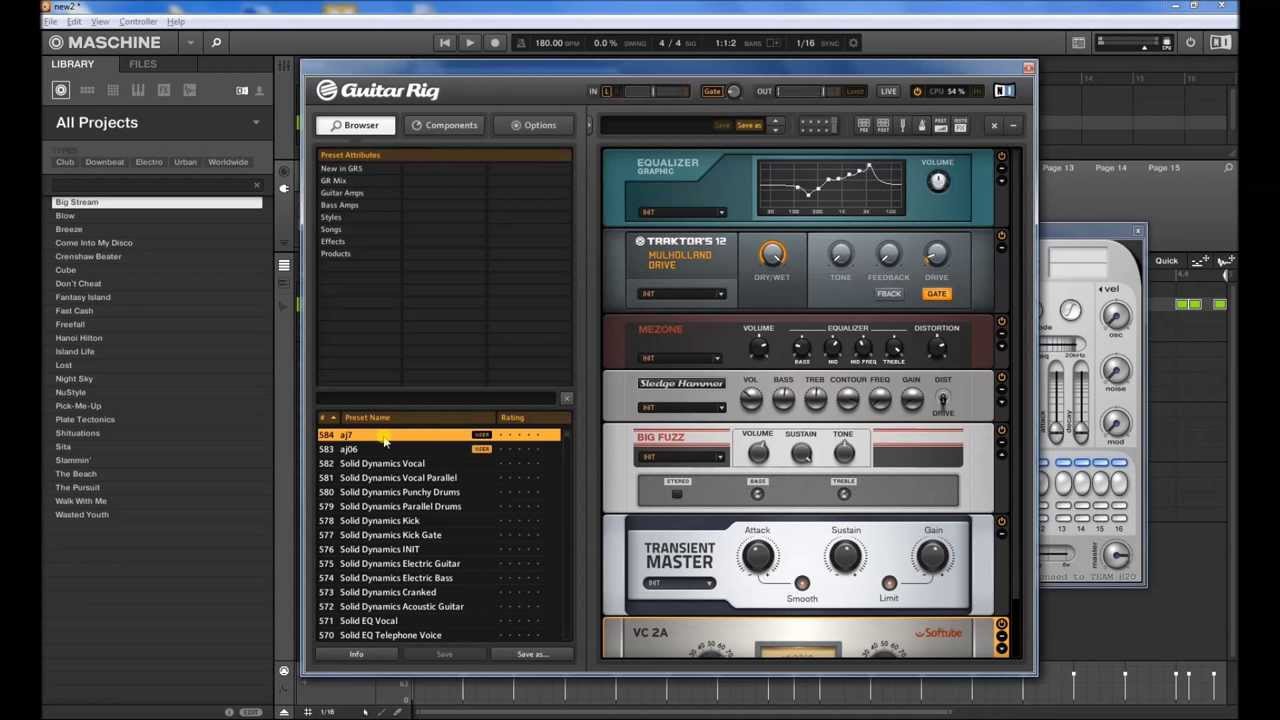Screen dimensions: 1280x720
Task: Select the FX presets icon in the library
Action: point(164,90)
